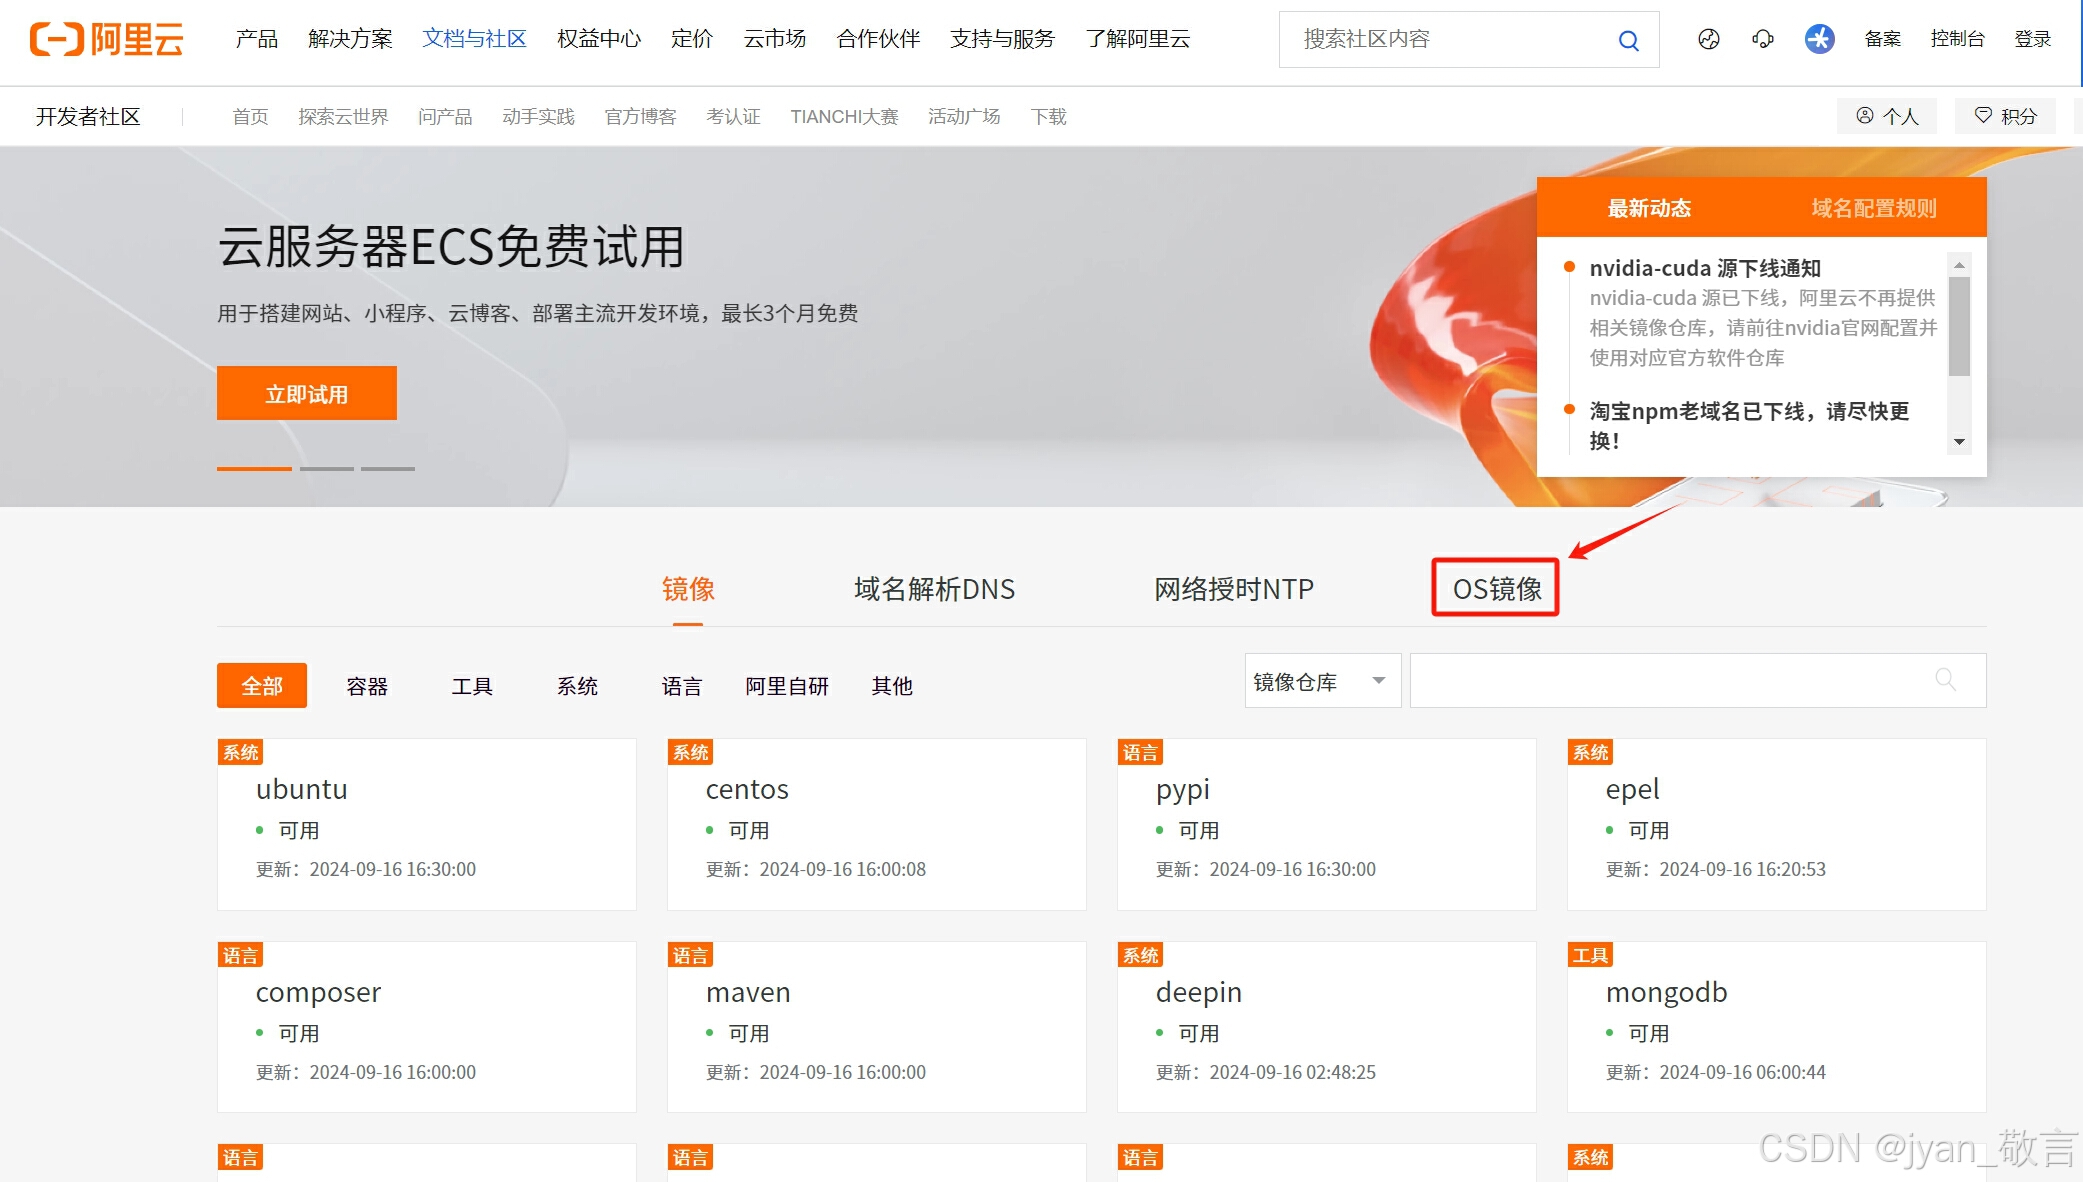The width and height of the screenshot is (2083, 1182).
Task: Select the 阿里自研 category filter
Action: [787, 686]
